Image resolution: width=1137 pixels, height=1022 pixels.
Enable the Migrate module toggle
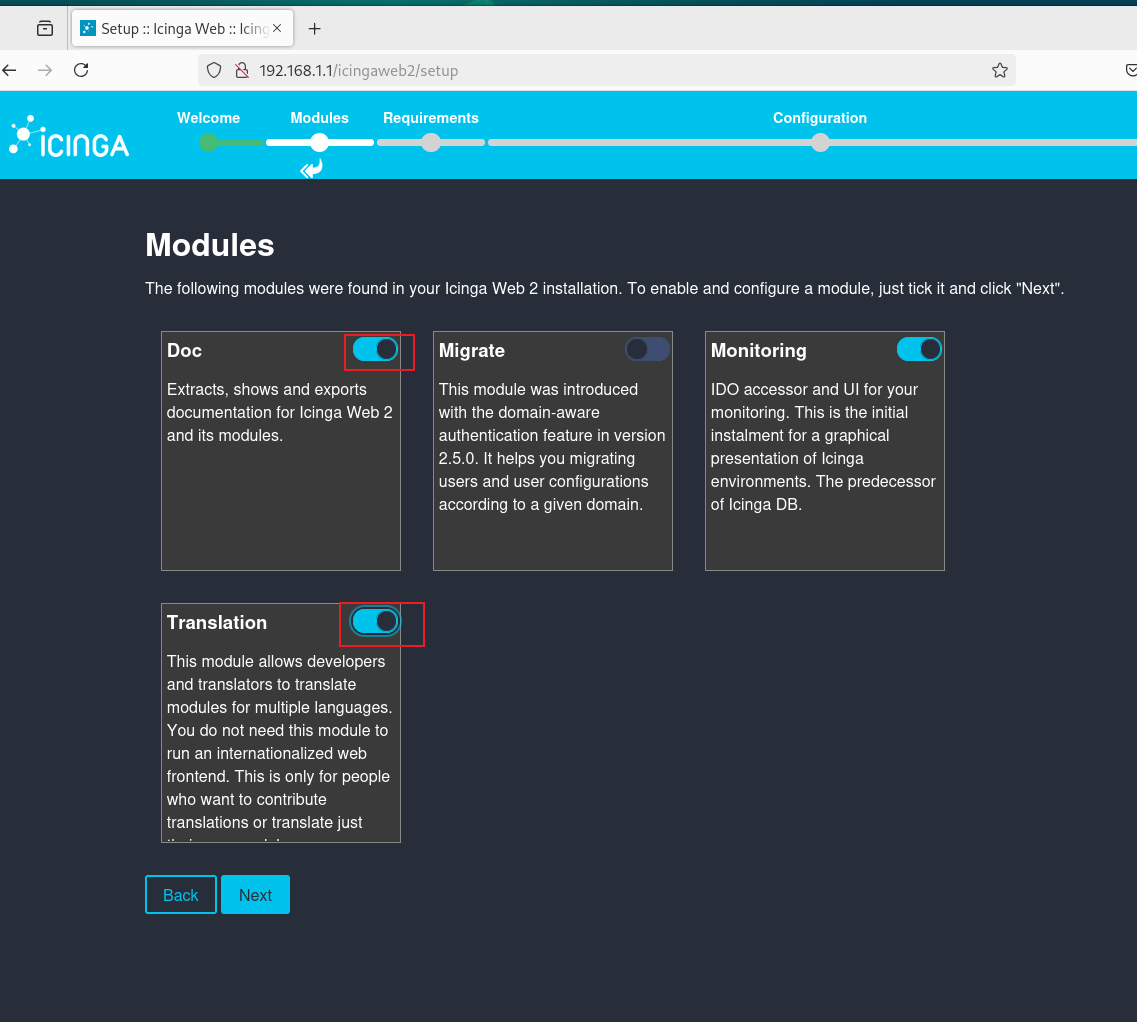coord(647,350)
